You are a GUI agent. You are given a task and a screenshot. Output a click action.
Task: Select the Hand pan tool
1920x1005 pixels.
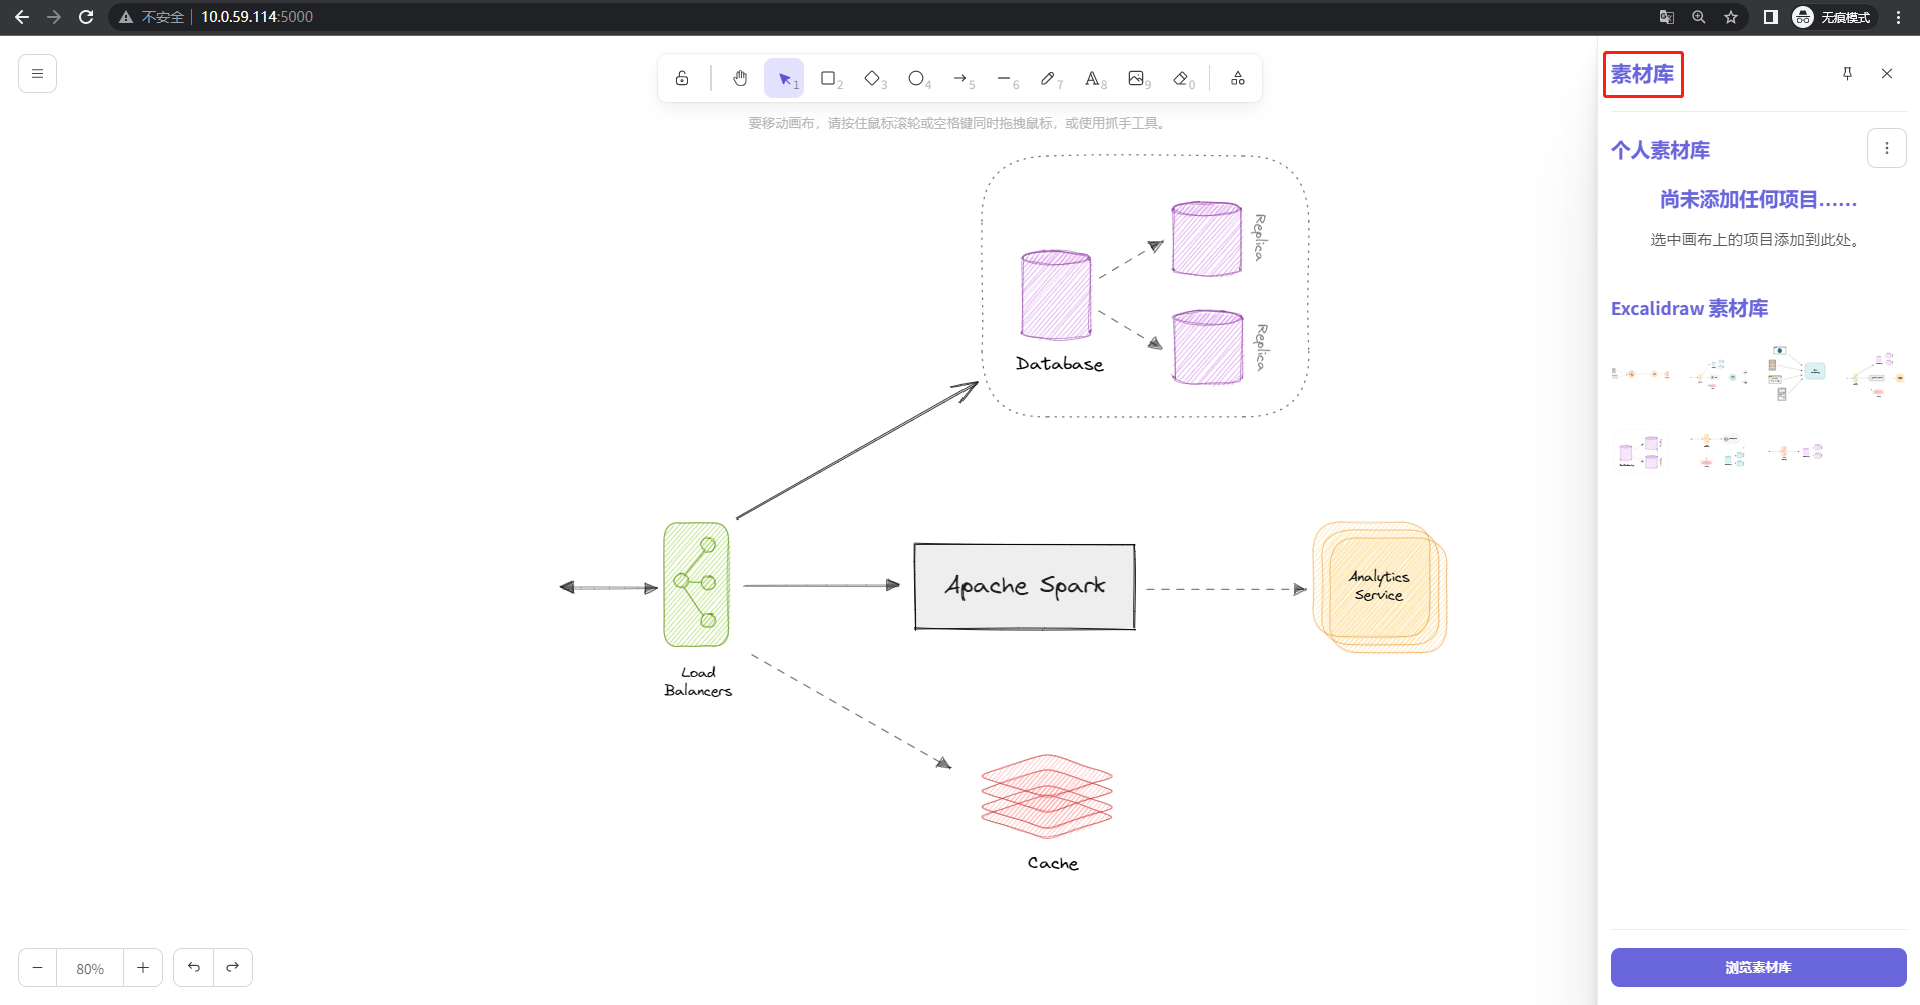[x=740, y=78]
